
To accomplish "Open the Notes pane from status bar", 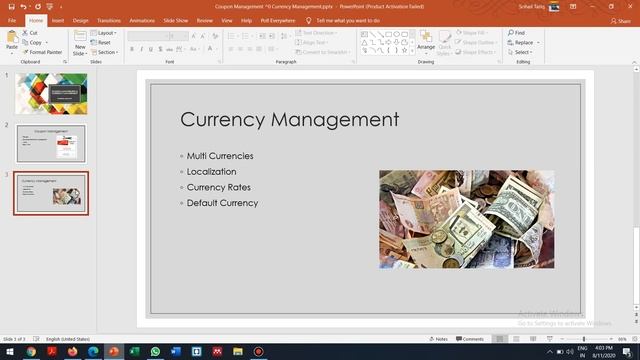I will click(438, 339).
